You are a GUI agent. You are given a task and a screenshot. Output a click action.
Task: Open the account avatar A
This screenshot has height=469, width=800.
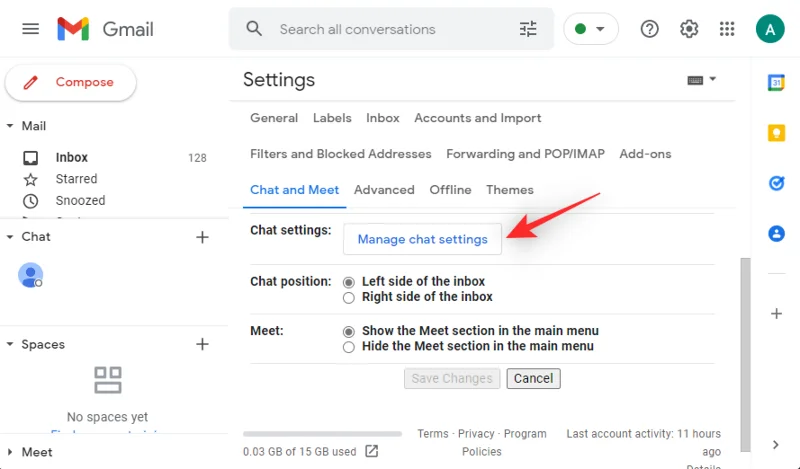(x=770, y=29)
